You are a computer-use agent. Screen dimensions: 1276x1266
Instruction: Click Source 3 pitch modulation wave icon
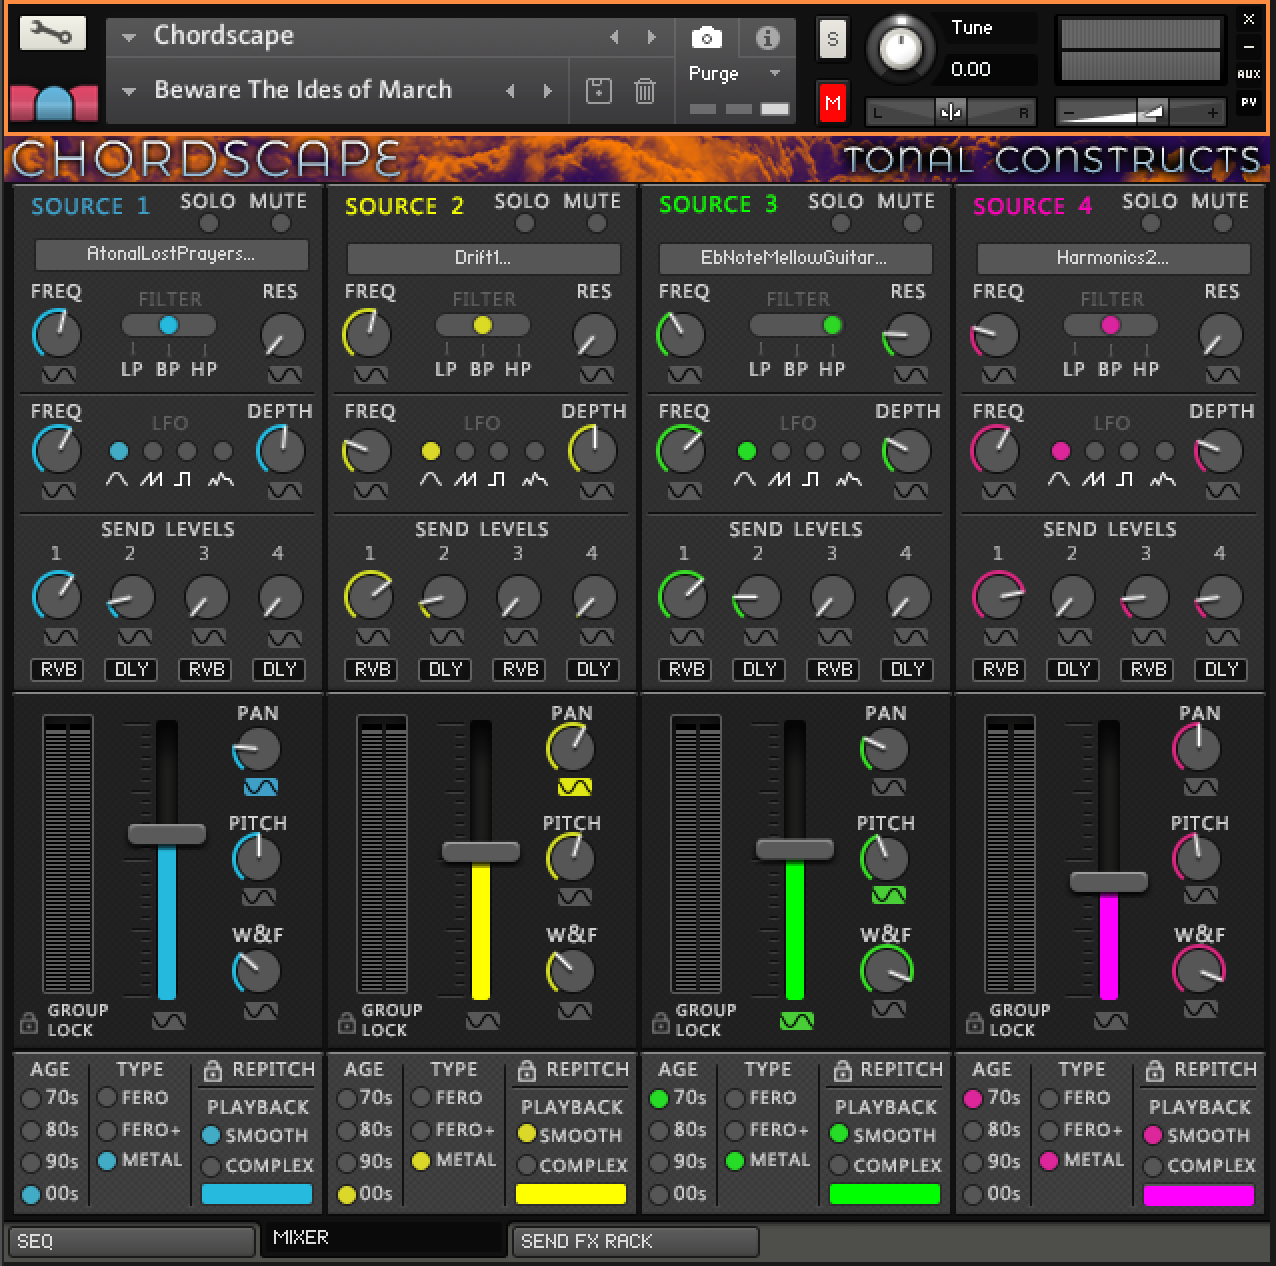click(x=888, y=895)
